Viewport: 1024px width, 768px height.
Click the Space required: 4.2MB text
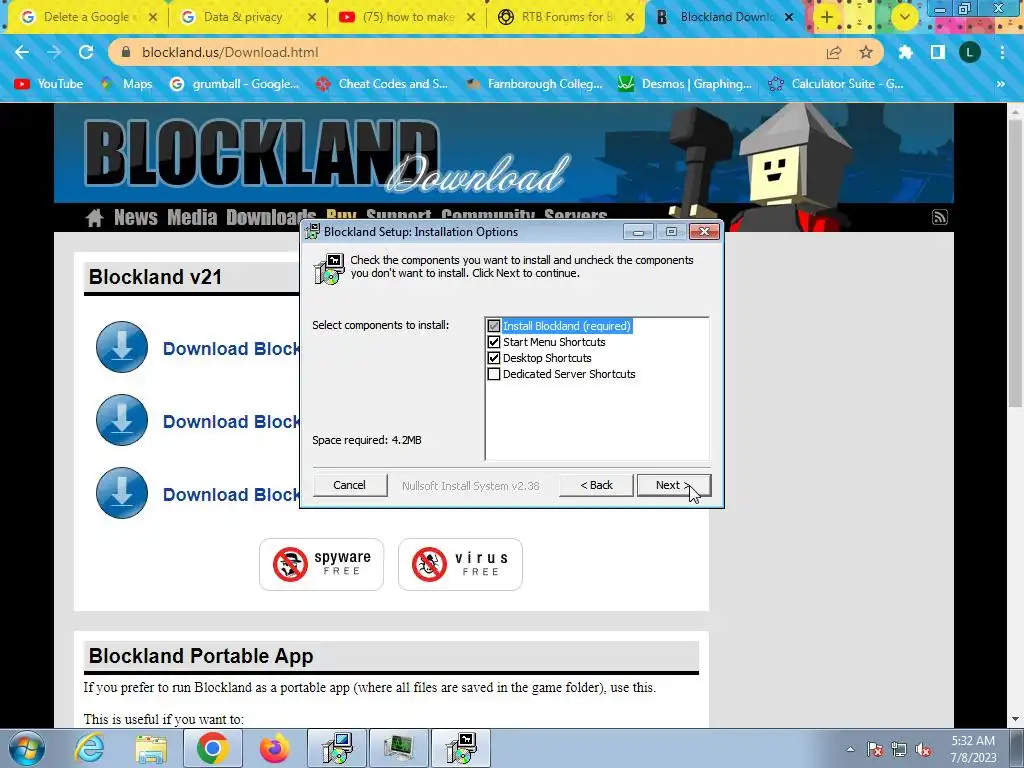point(367,440)
